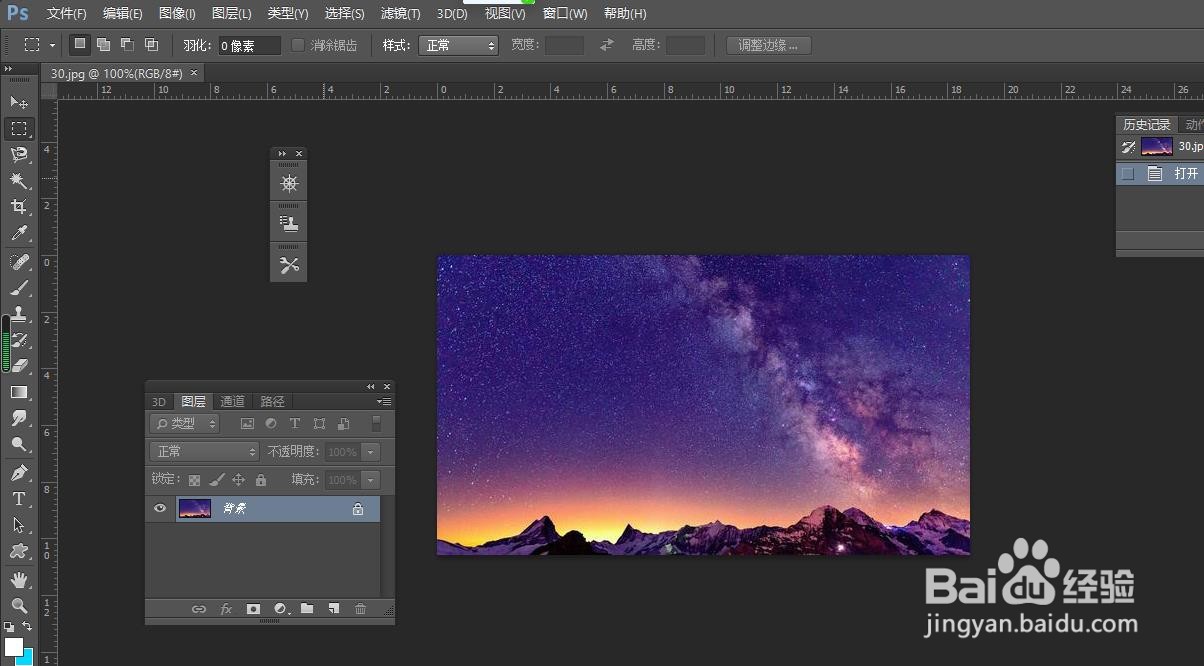The image size is (1204, 666).
Task: Click the feather (羽化) input field
Action: (x=249, y=45)
